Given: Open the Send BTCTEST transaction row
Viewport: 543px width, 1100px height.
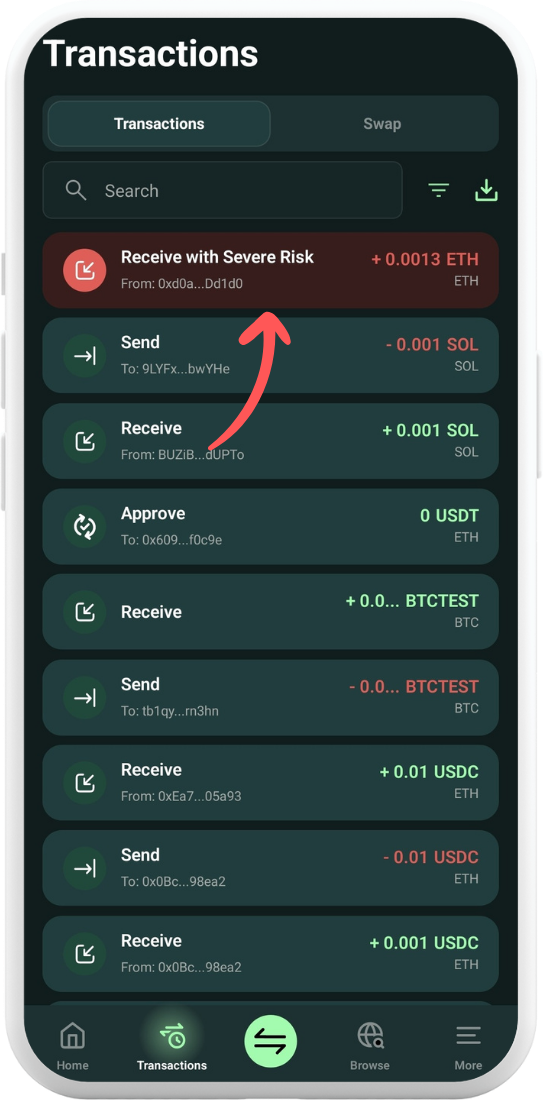Looking at the screenshot, I should click(x=271, y=697).
